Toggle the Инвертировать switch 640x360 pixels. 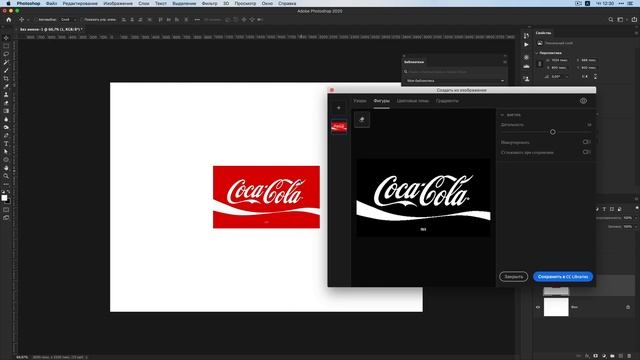[x=587, y=142]
